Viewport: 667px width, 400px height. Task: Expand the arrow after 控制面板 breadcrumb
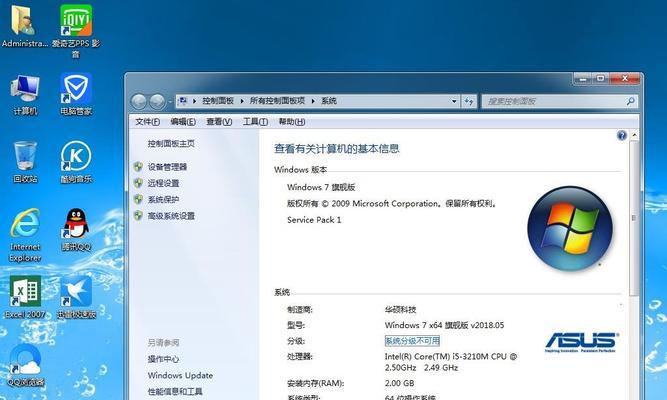[x=242, y=101]
